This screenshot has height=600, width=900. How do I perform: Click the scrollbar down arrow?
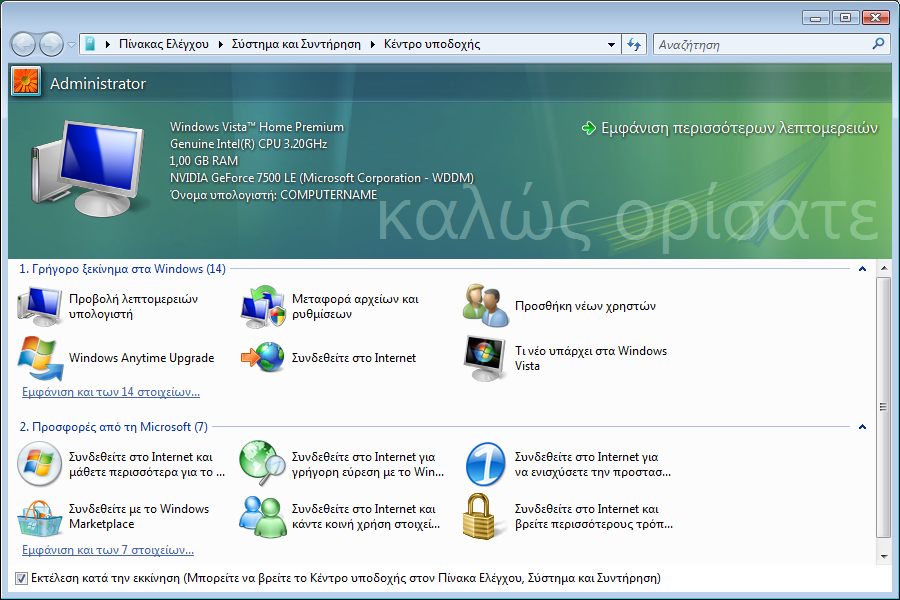click(x=883, y=556)
